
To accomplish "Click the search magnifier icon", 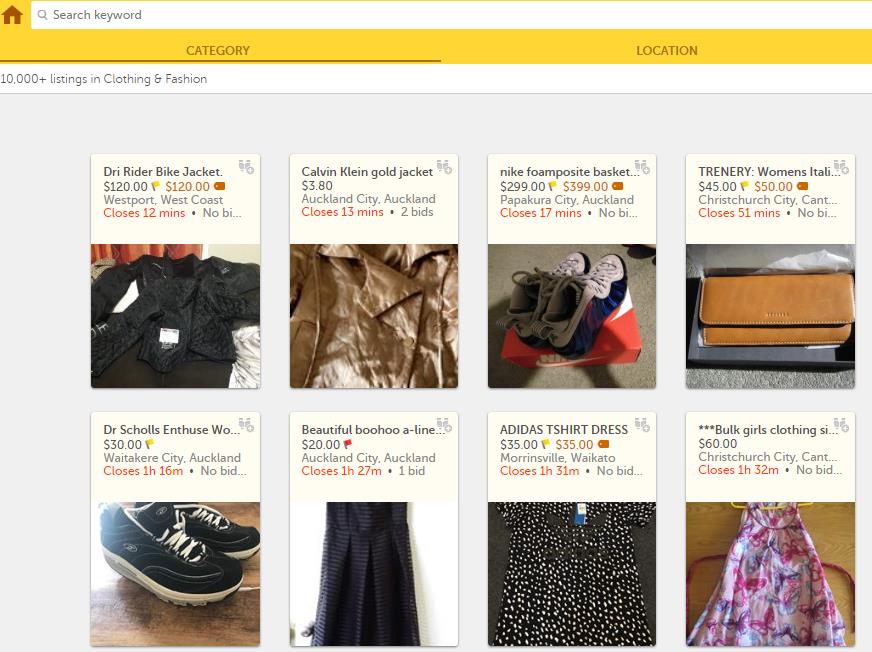I will [42, 15].
